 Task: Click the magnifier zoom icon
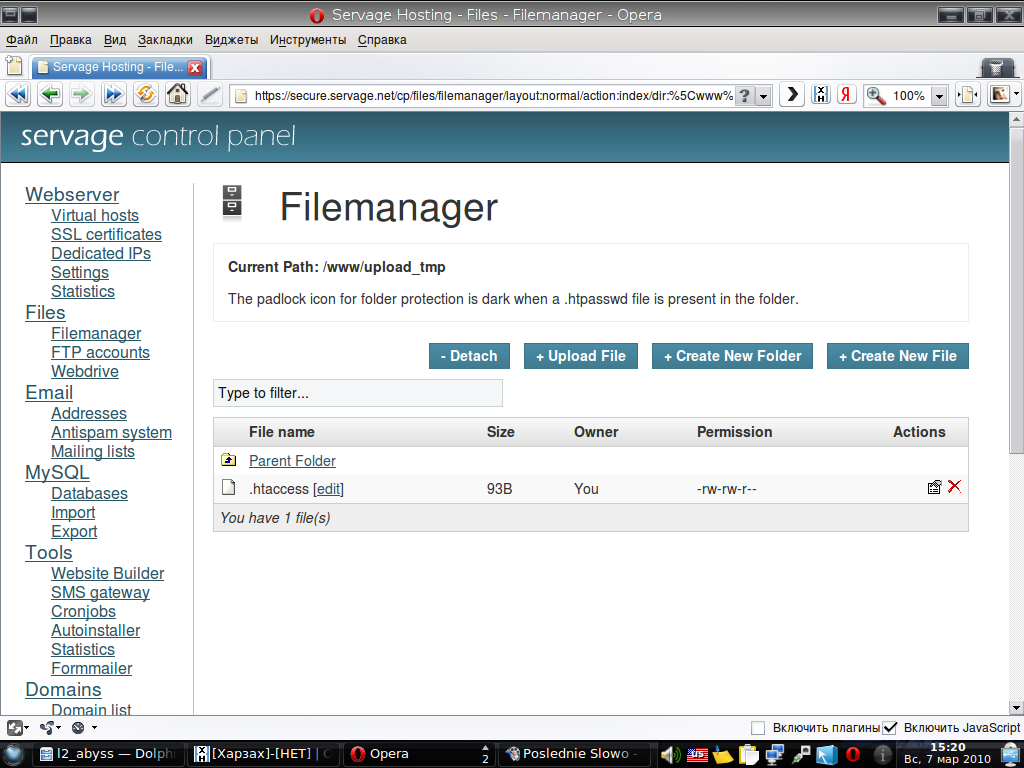(876, 95)
